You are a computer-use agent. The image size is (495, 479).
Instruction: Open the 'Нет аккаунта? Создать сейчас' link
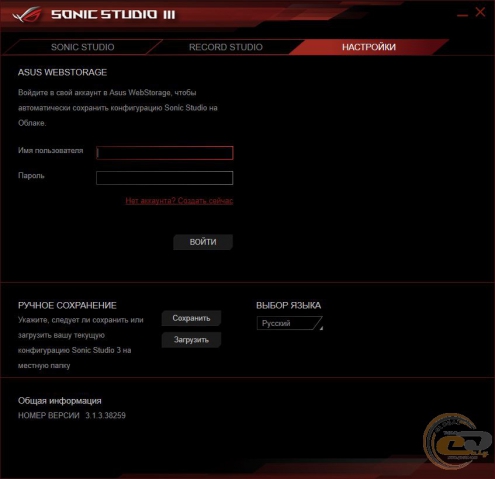(179, 201)
